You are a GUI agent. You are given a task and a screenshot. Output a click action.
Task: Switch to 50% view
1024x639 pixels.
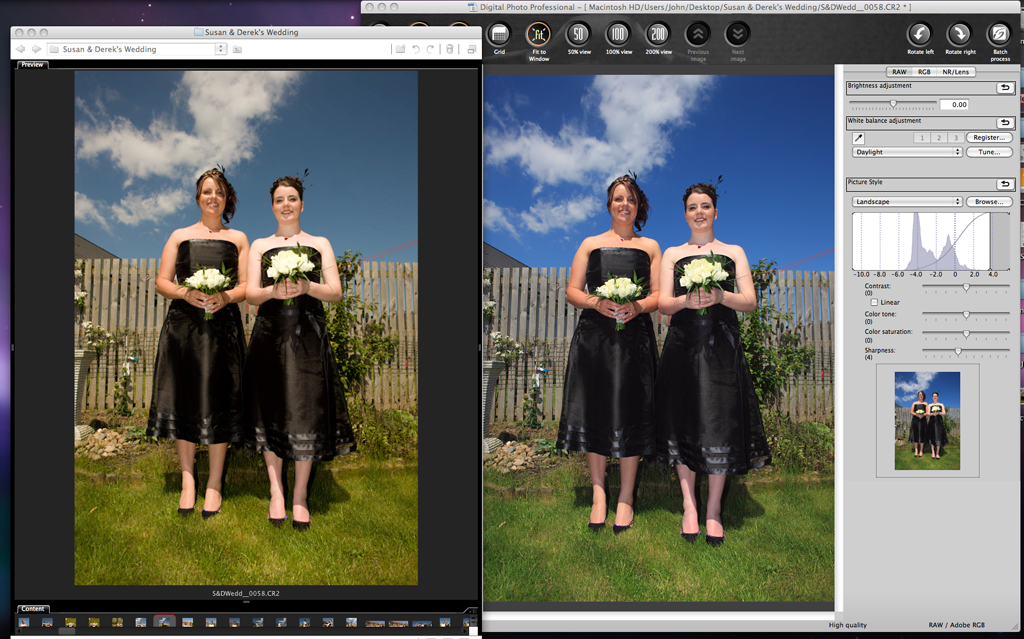tap(578, 35)
